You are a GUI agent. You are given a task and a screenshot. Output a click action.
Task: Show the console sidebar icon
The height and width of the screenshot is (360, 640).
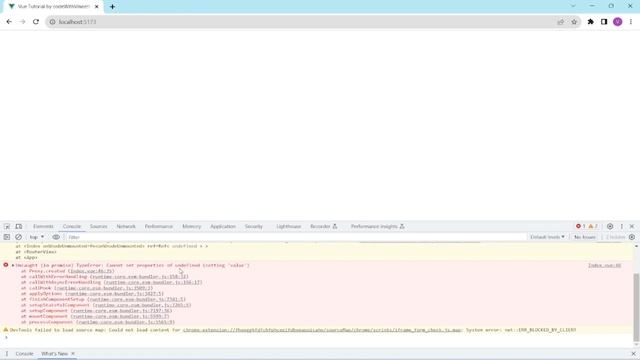point(7,237)
